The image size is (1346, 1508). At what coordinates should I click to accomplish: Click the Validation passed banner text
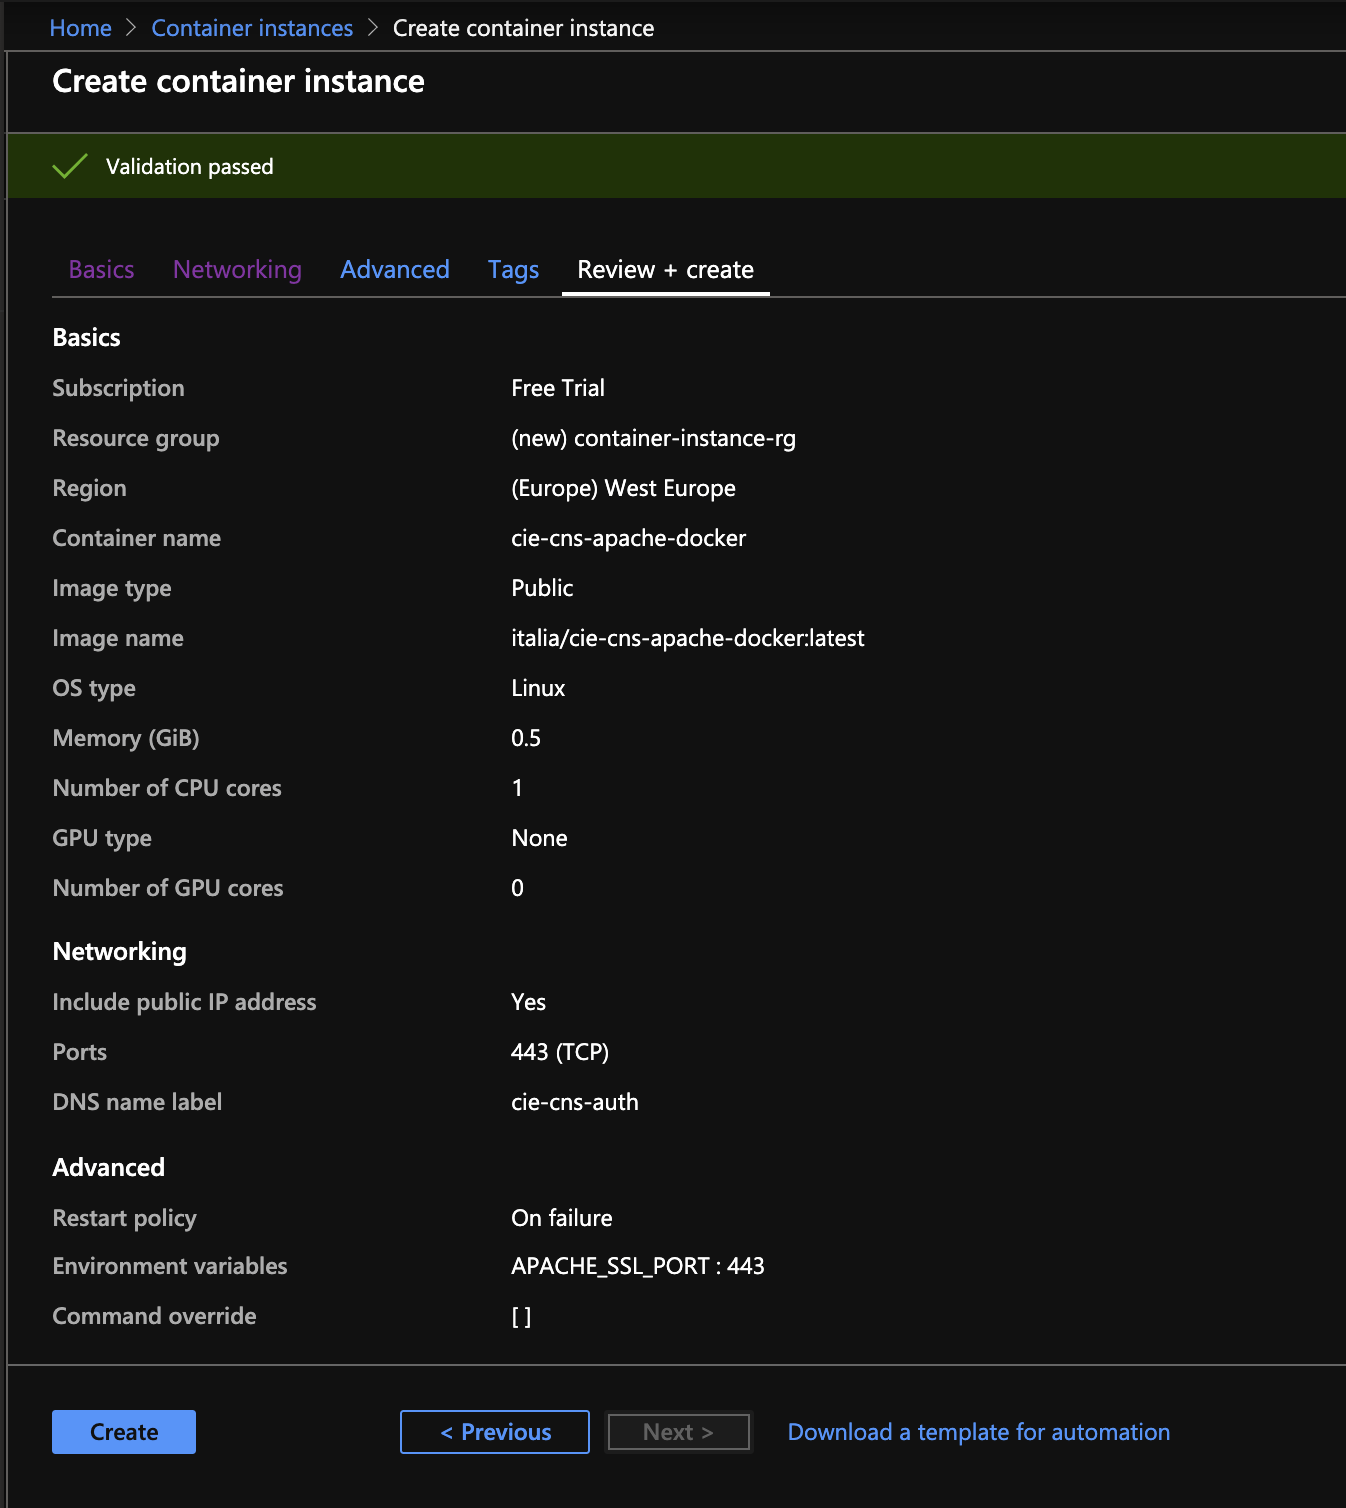[190, 166]
